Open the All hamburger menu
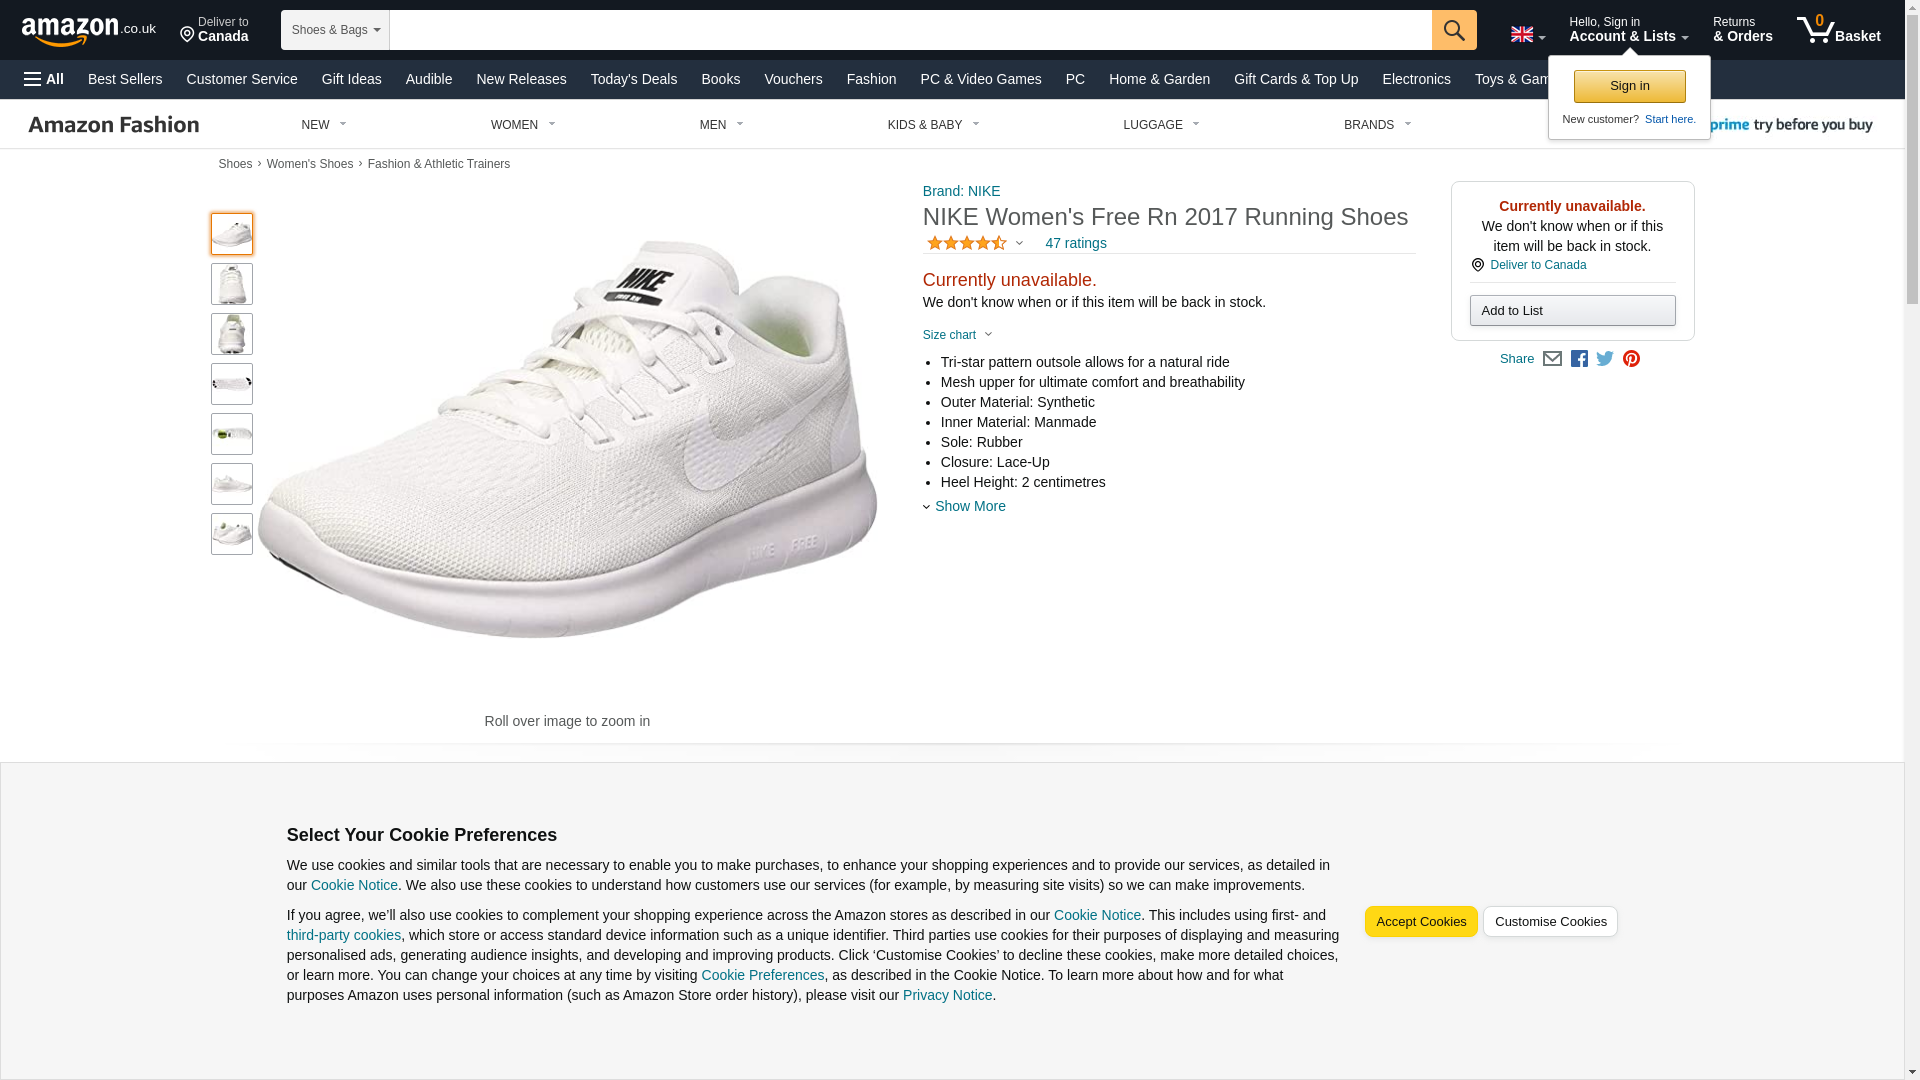 tap(44, 79)
